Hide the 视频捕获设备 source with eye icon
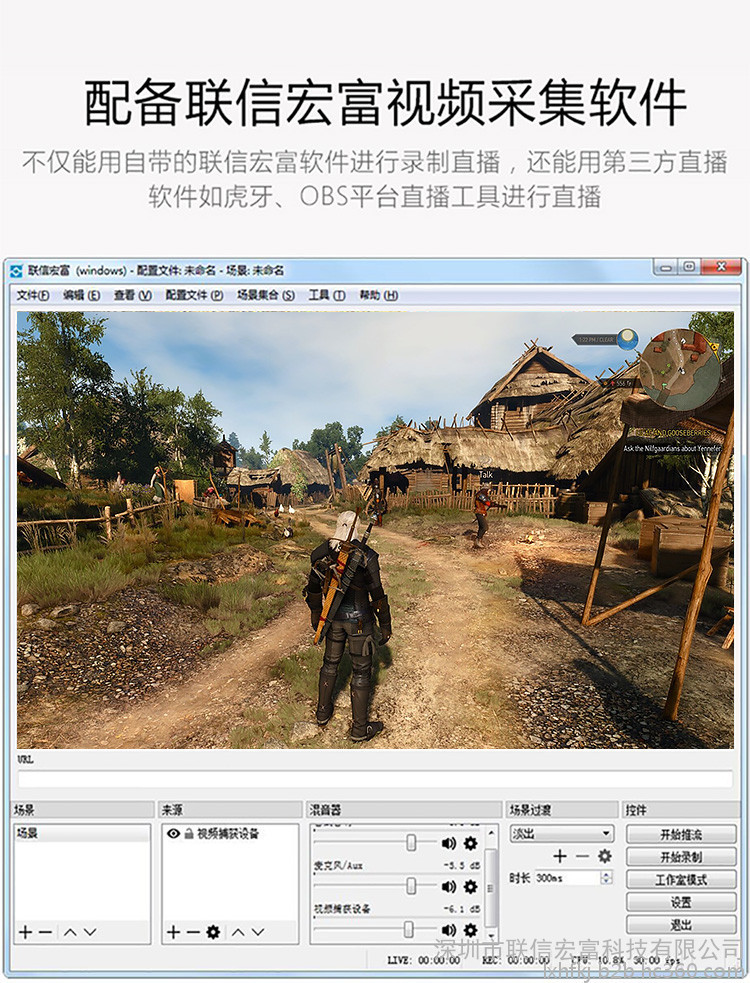750x983 pixels. pos(174,833)
